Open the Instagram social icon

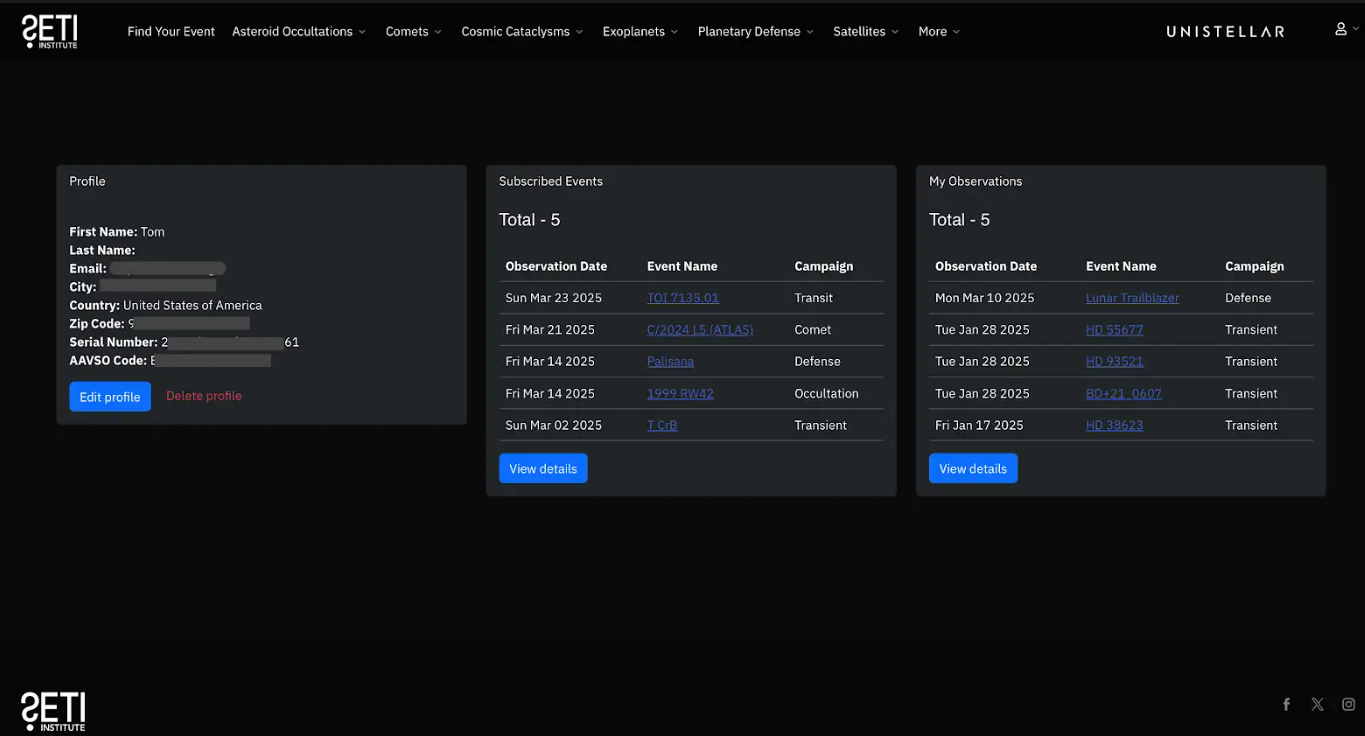[x=1348, y=704]
